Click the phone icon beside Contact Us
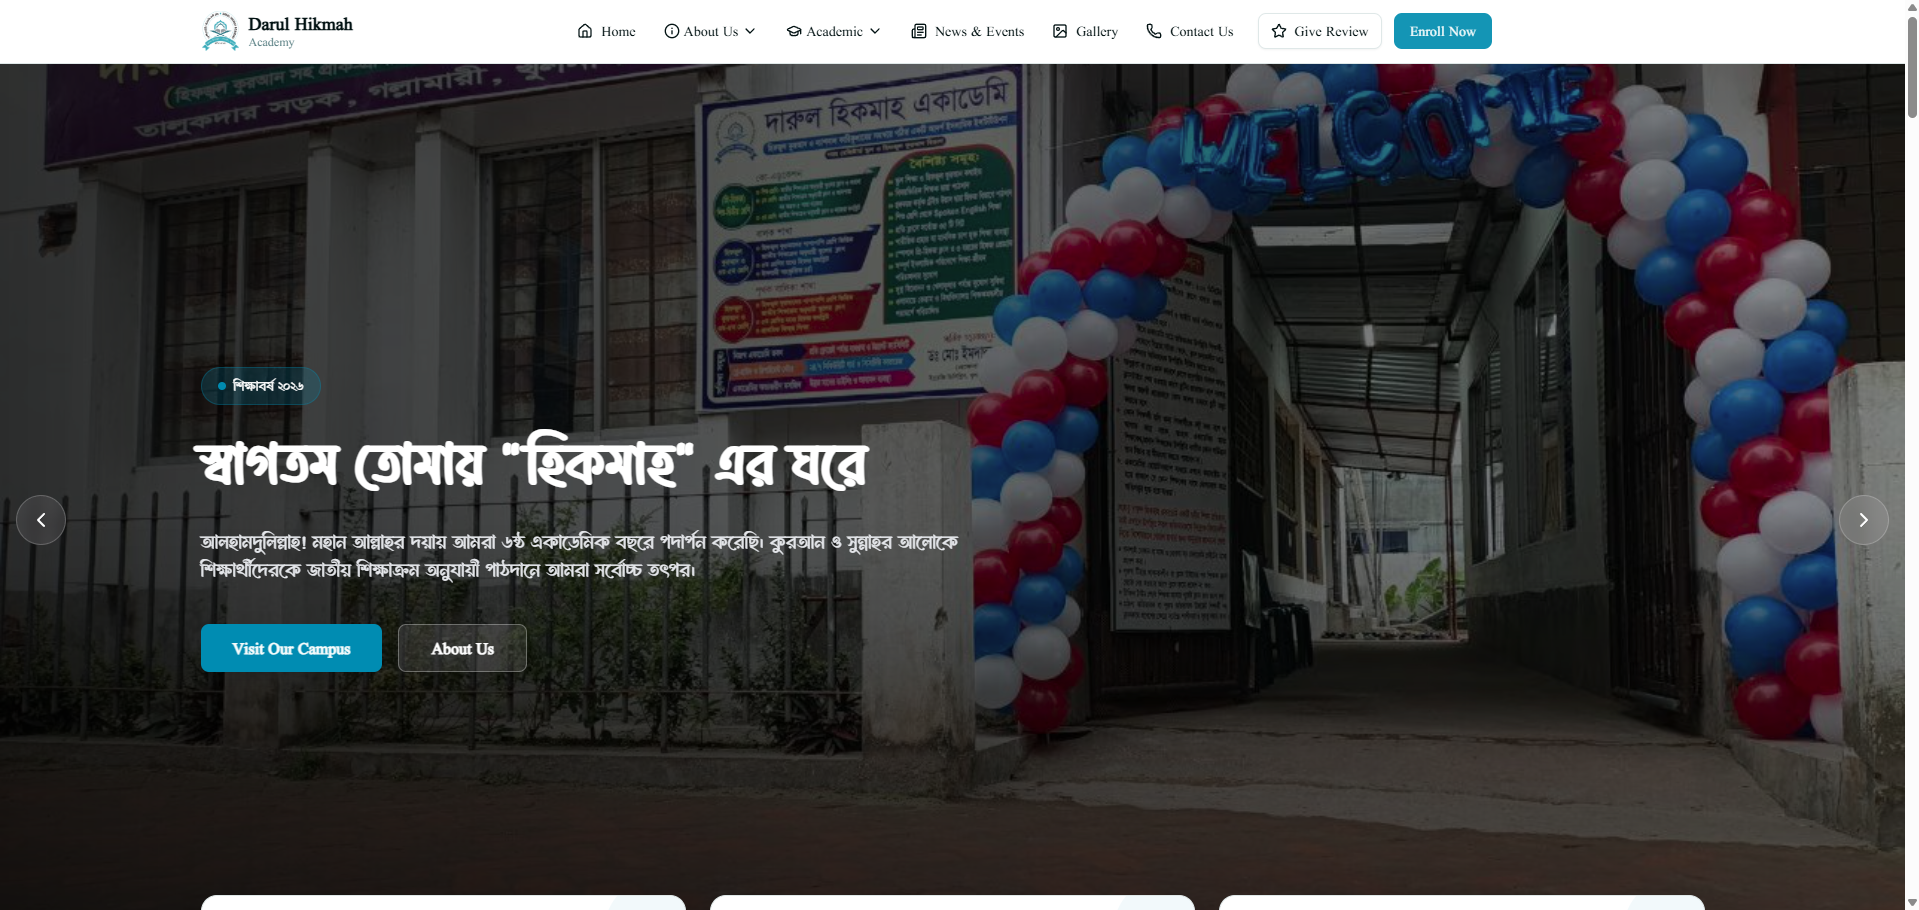Screen dimensions: 1919x910 [x=1154, y=31]
